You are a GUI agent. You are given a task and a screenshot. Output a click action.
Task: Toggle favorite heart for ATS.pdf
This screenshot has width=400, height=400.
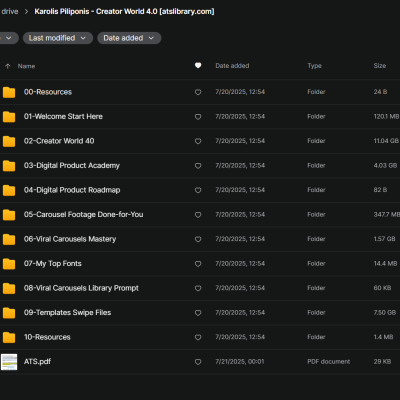pos(198,362)
